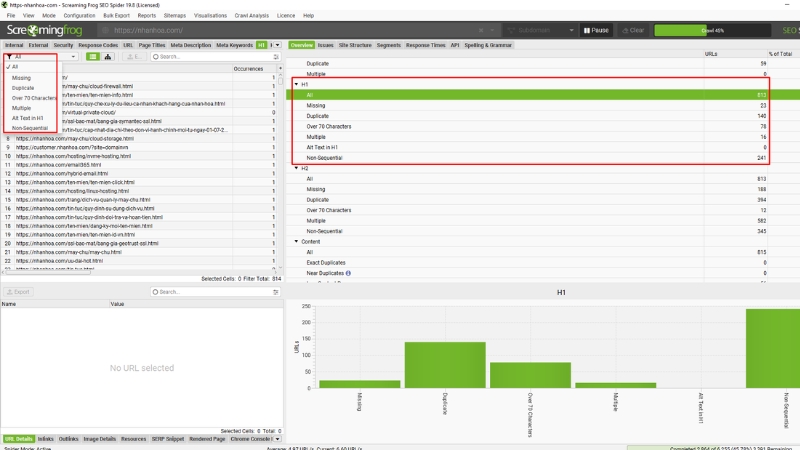Viewport: 800px width, 450px height.
Task: Open the Response Times tab
Action: click(x=426, y=45)
